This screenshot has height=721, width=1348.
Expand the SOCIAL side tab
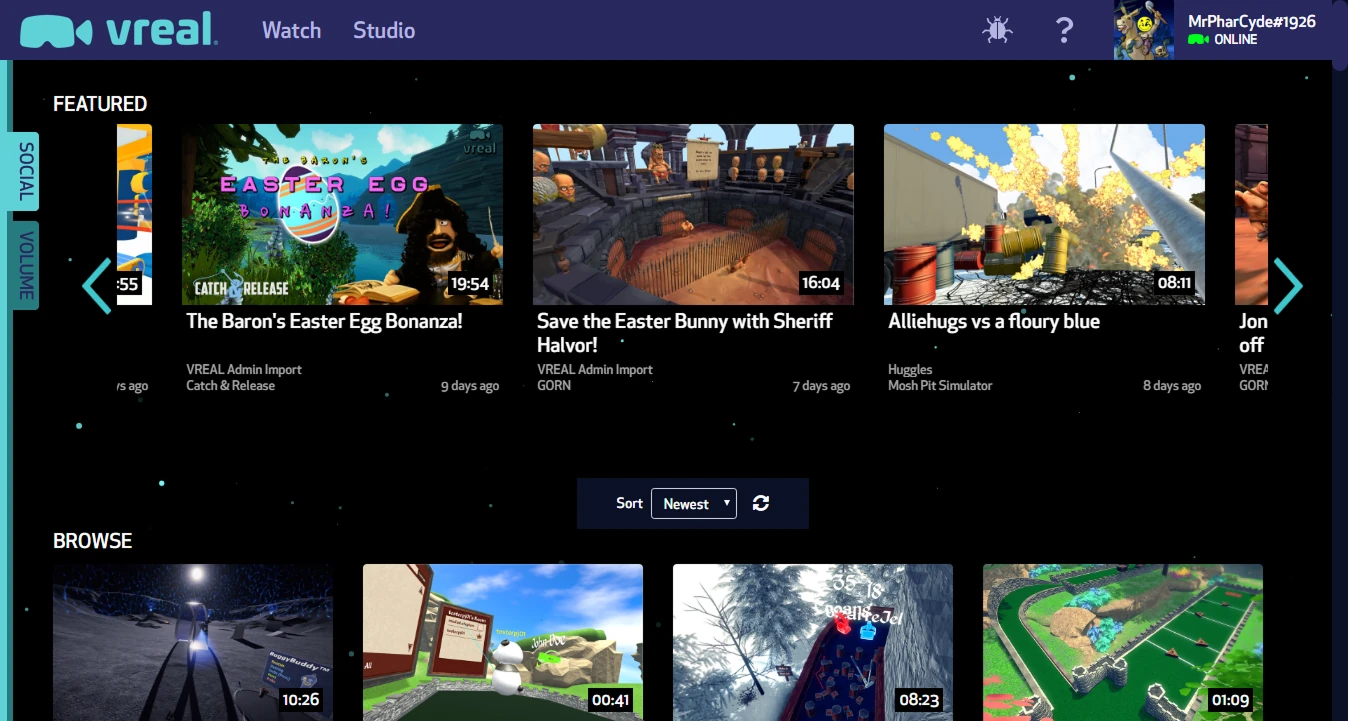26,171
